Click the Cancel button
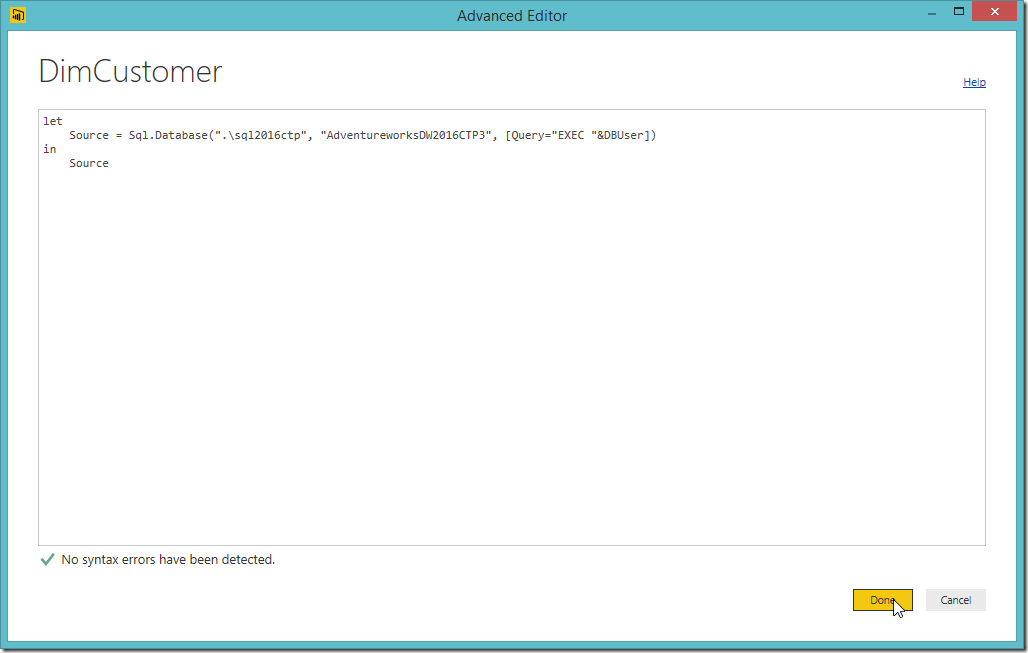Viewport: 1028px width, 653px height. point(955,600)
